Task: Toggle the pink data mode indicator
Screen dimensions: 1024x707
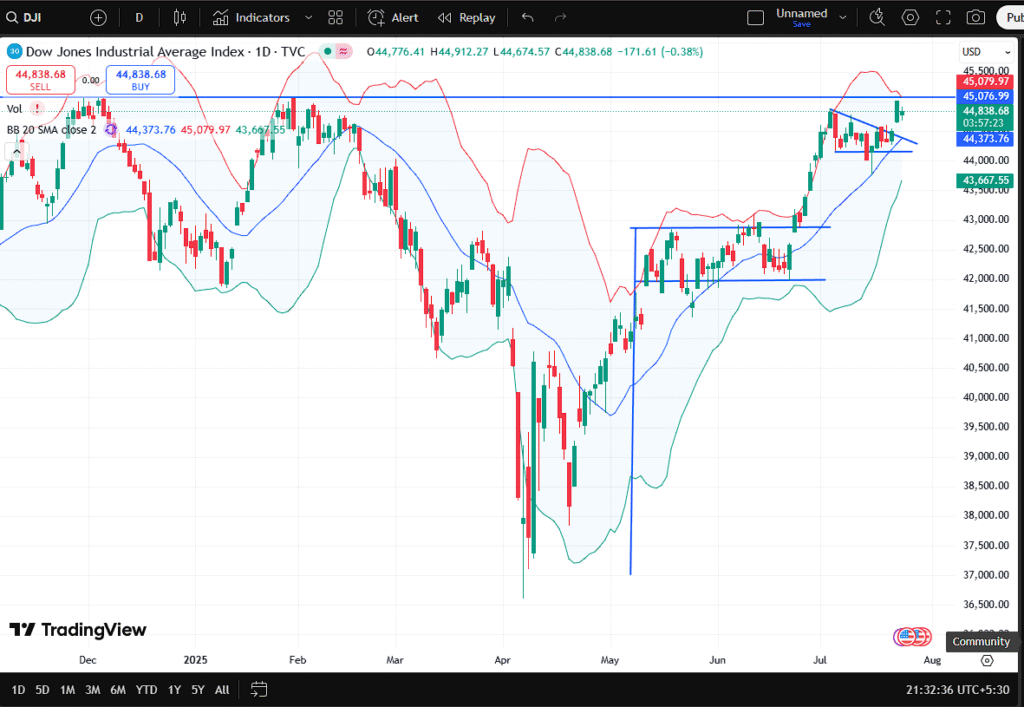Action: (x=344, y=51)
